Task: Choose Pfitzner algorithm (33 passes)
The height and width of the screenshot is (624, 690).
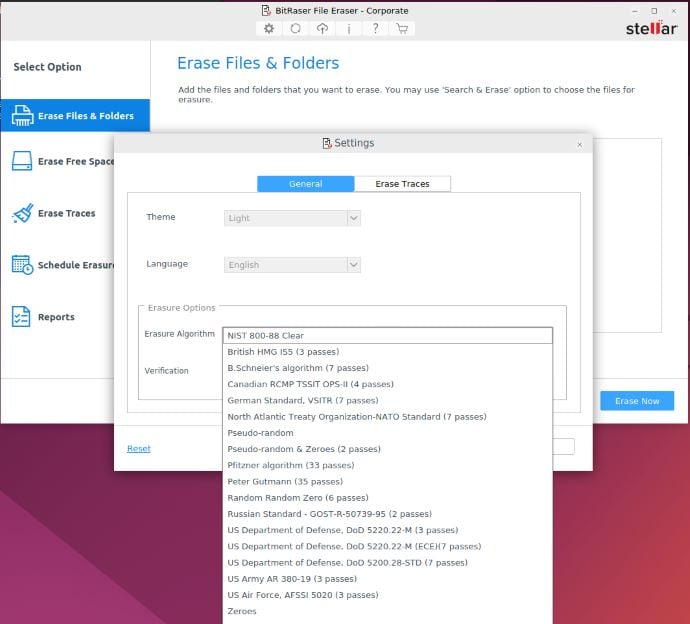Action: click(387, 465)
